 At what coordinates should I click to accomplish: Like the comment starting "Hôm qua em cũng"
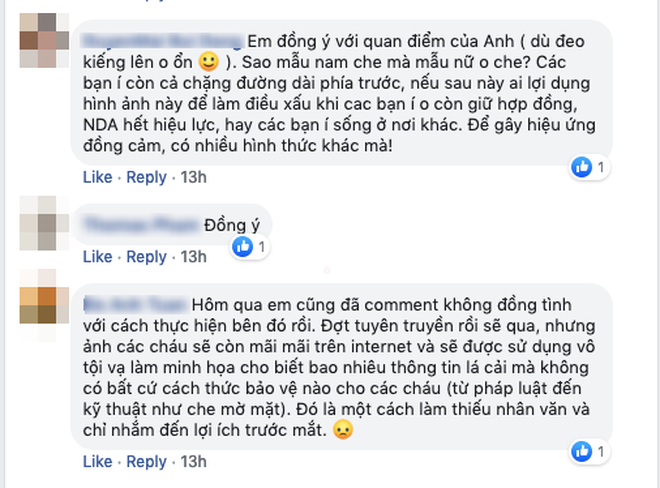tap(97, 461)
